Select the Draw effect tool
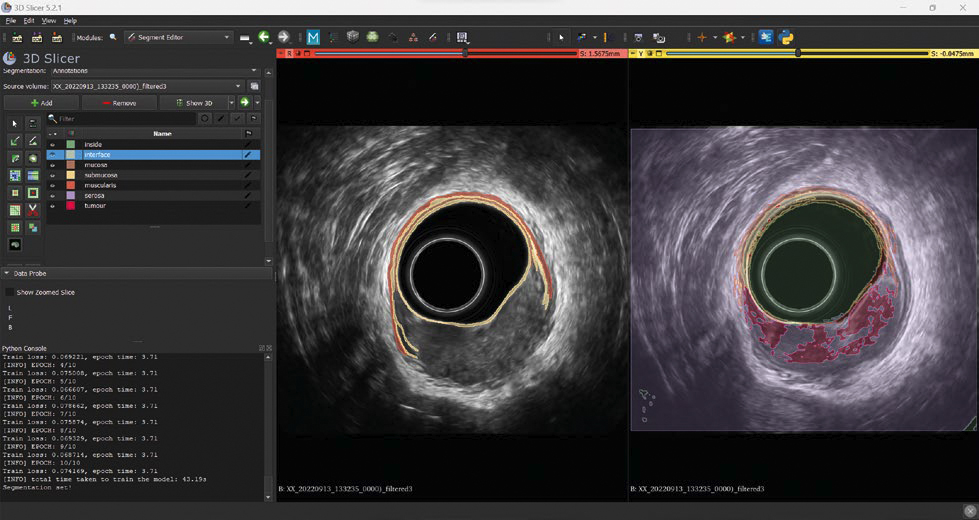979x520 pixels. (x=33, y=141)
